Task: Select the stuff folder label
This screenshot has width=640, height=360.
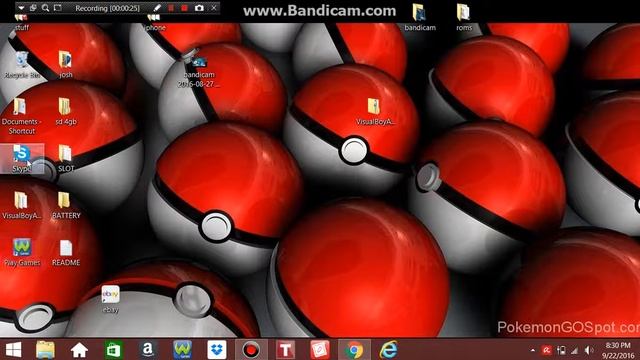Action: [x=21, y=27]
